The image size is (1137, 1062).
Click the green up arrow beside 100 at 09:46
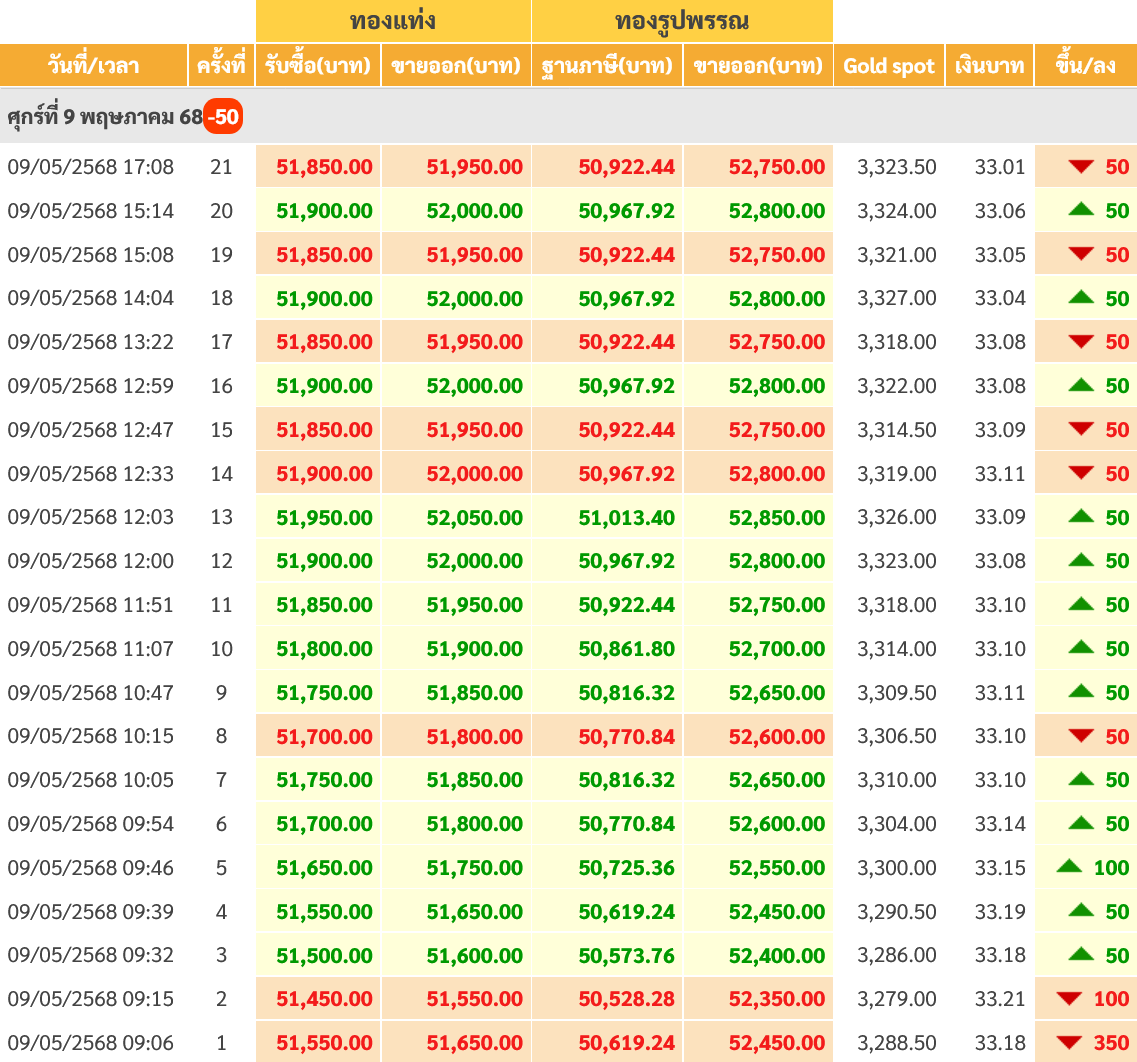tap(1069, 866)
